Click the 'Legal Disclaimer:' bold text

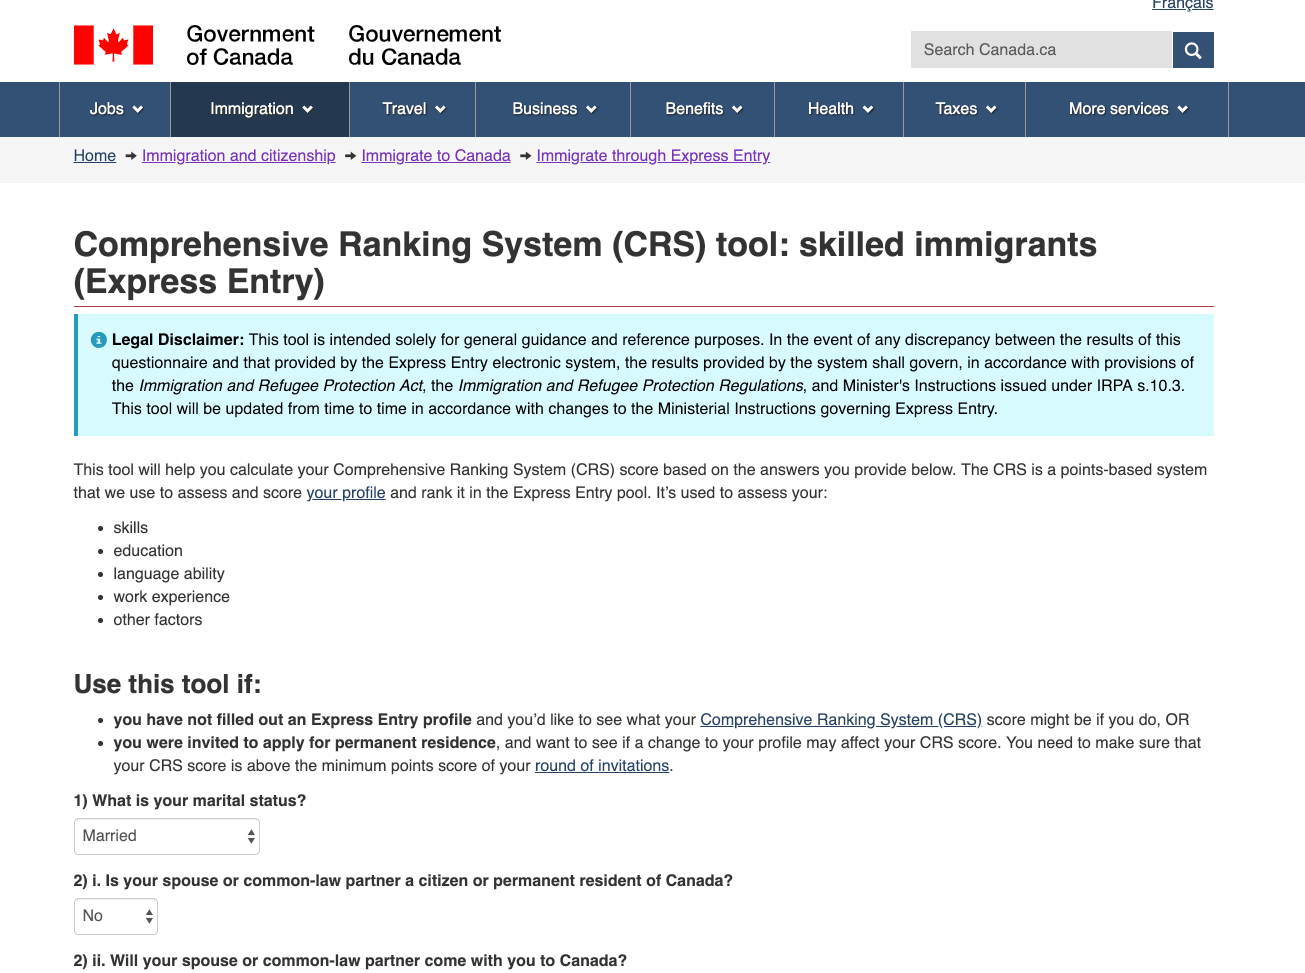pos(178,340)
